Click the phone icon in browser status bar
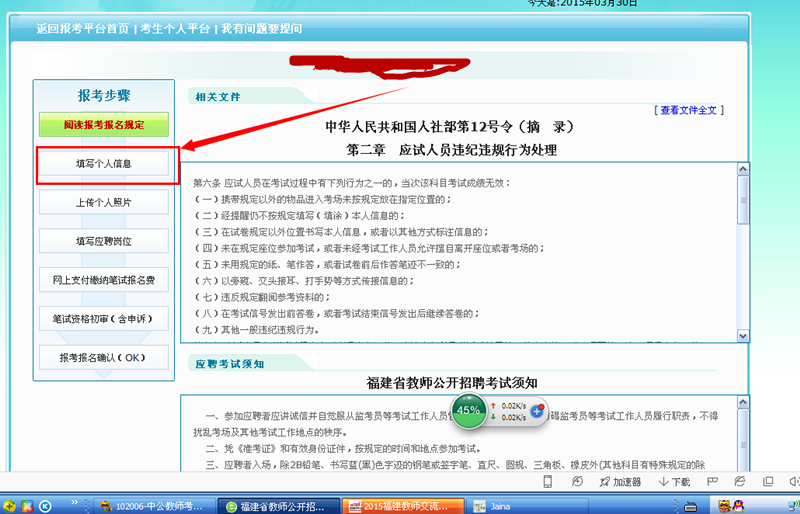This screenshot has width=800, height=514. [x=548, y=481]
